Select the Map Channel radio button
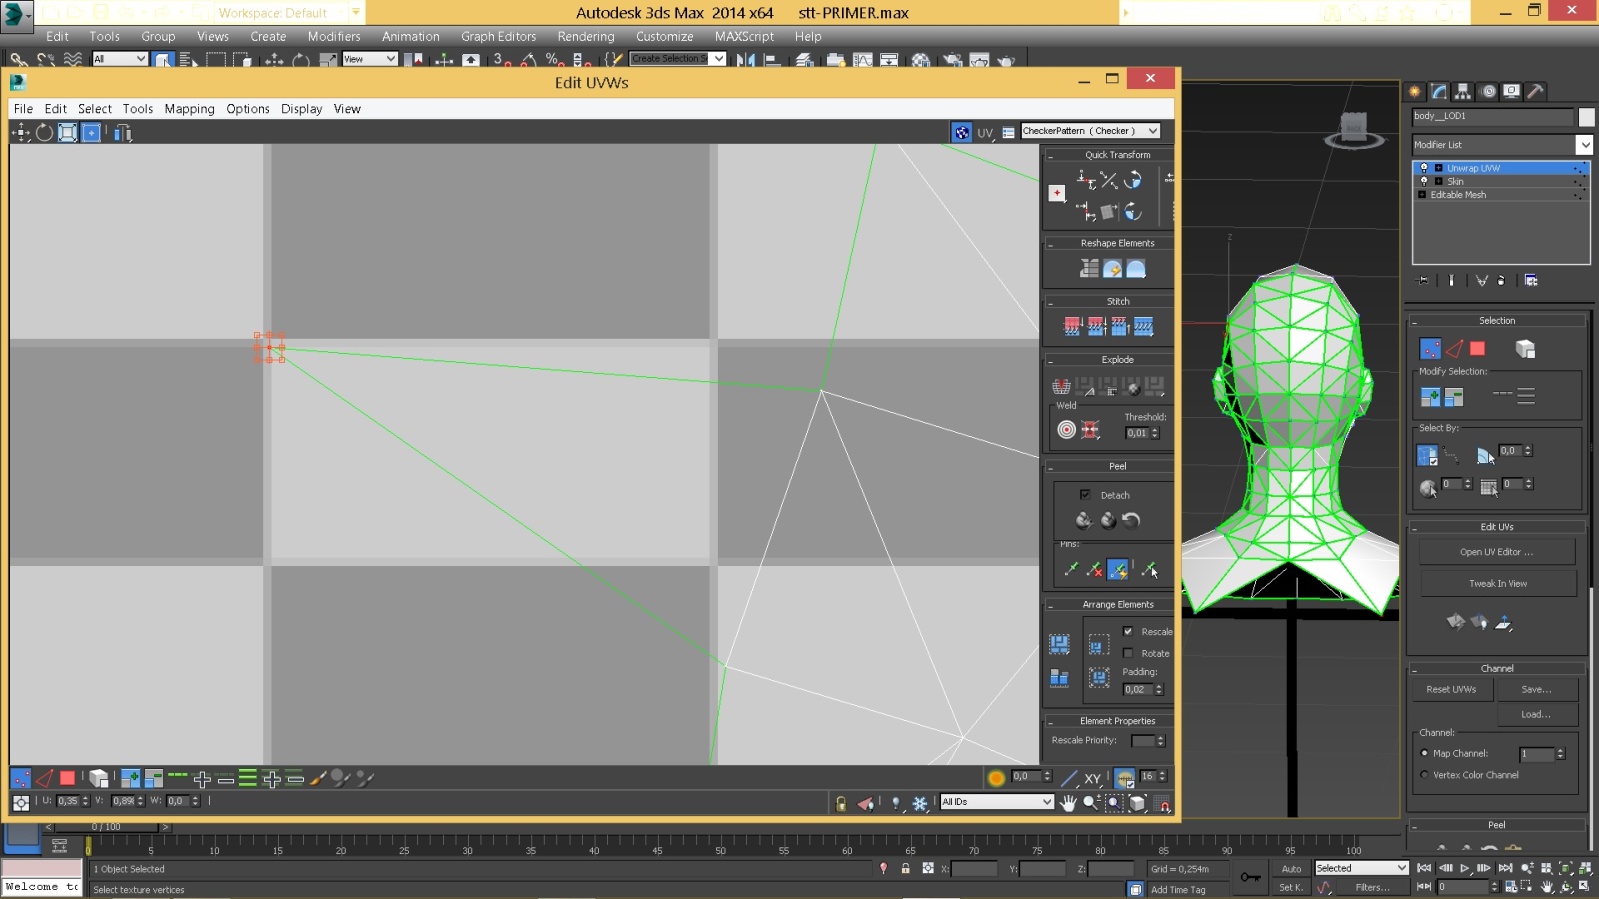This screenshot has height=899, width=1599. (x=1424, y=753)
